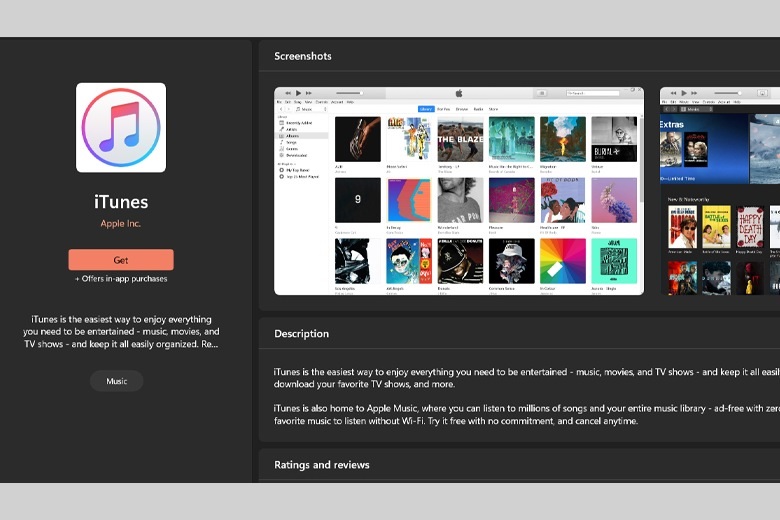Click Artists in the screenshot sidebar

[x=292, y=129]
